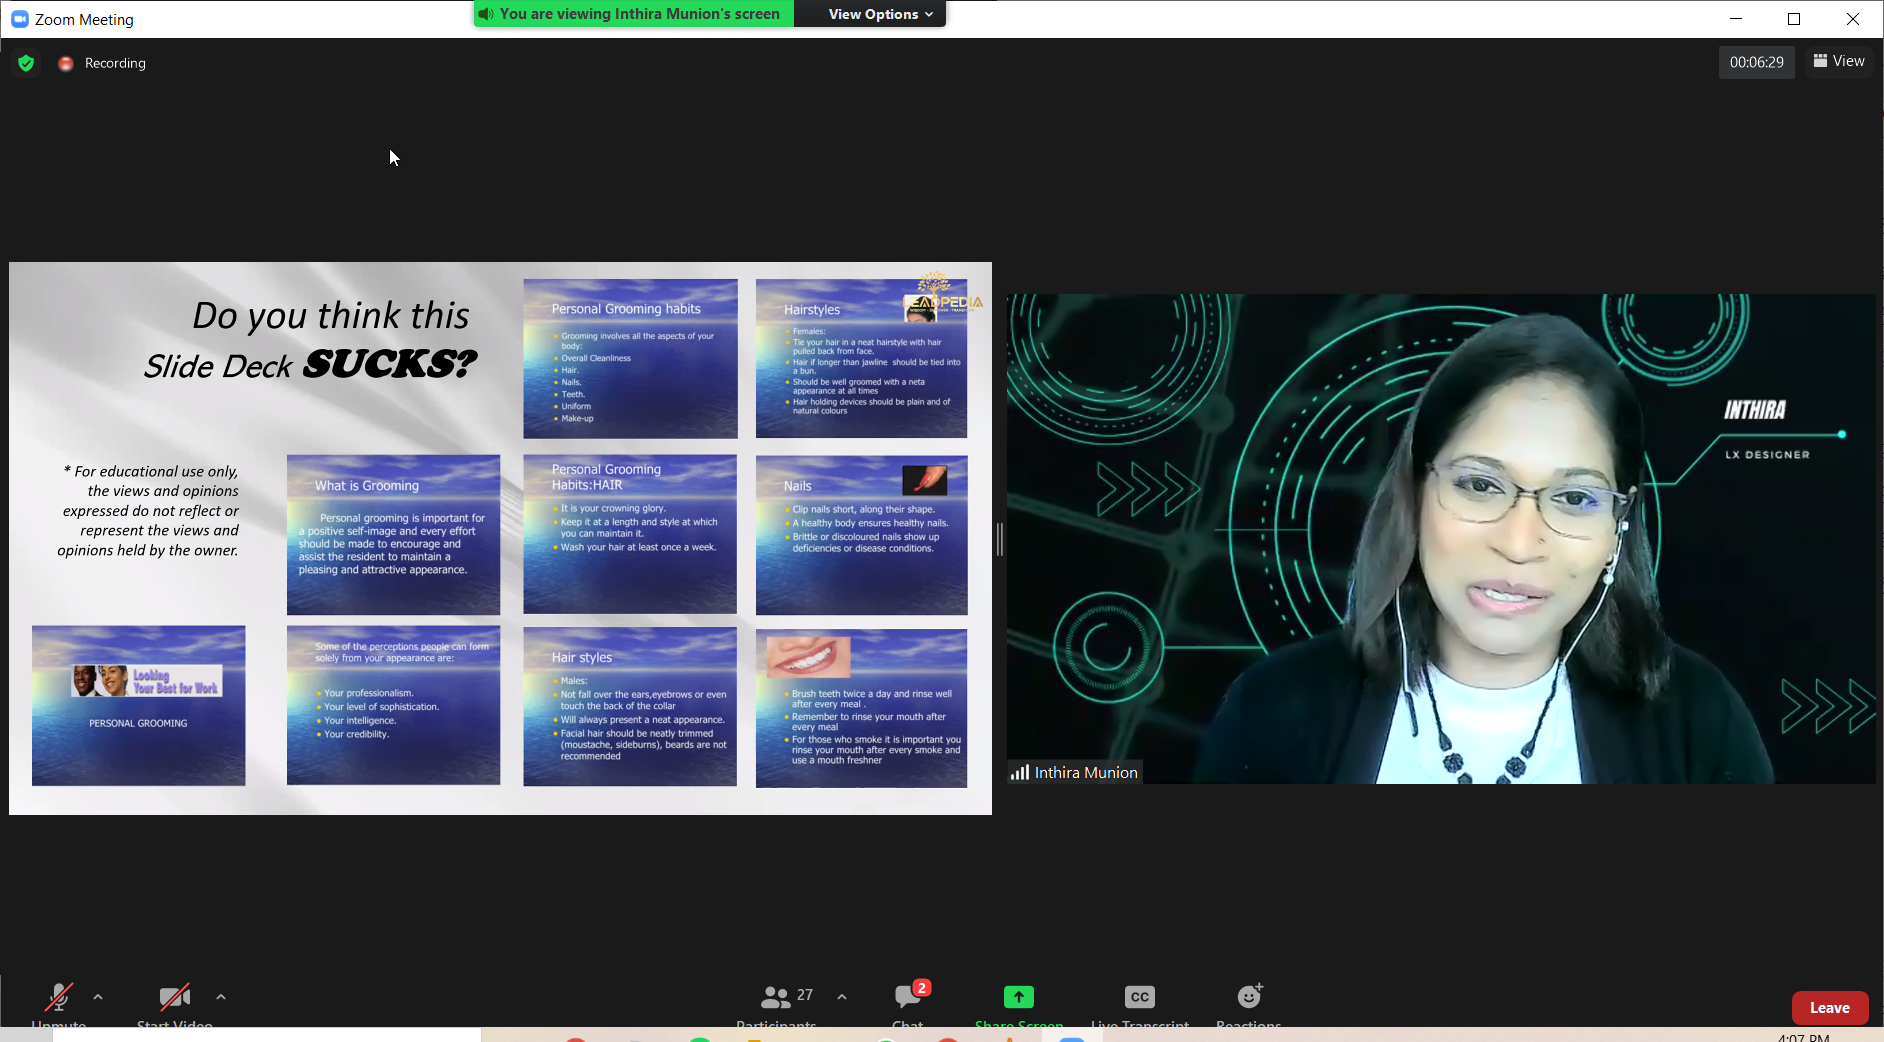This screenshot has height=1042, width=1884.
Task: Click the 'Hairstyles' slide thumbnail
Action: tap(862, 358)
